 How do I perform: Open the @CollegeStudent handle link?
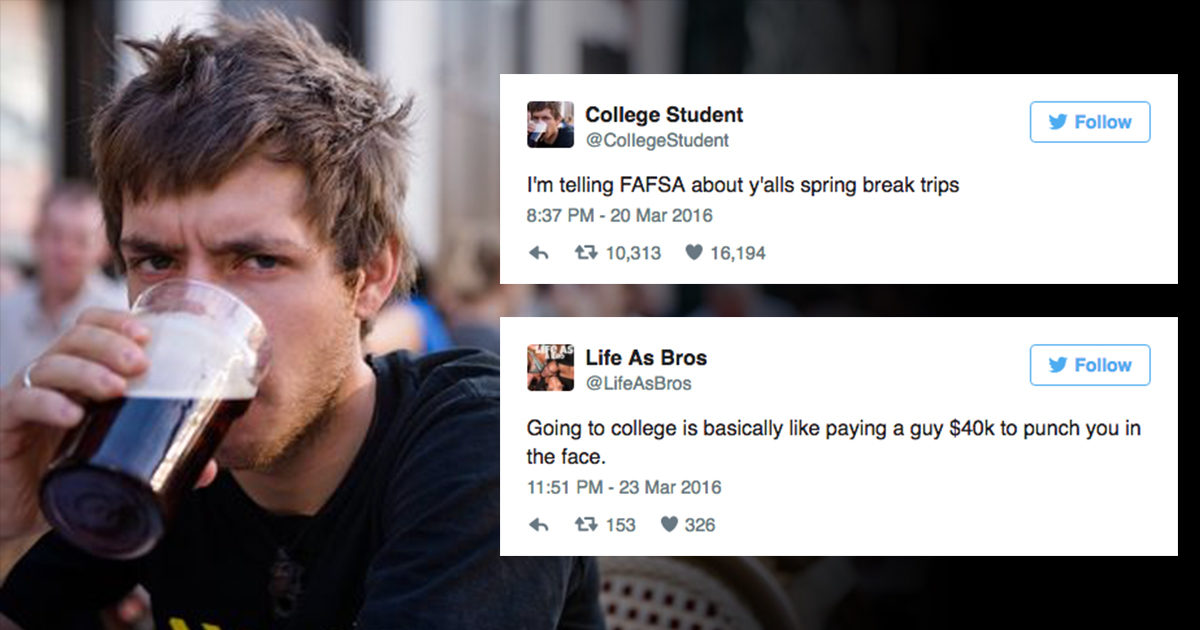(x=657, y=141)
